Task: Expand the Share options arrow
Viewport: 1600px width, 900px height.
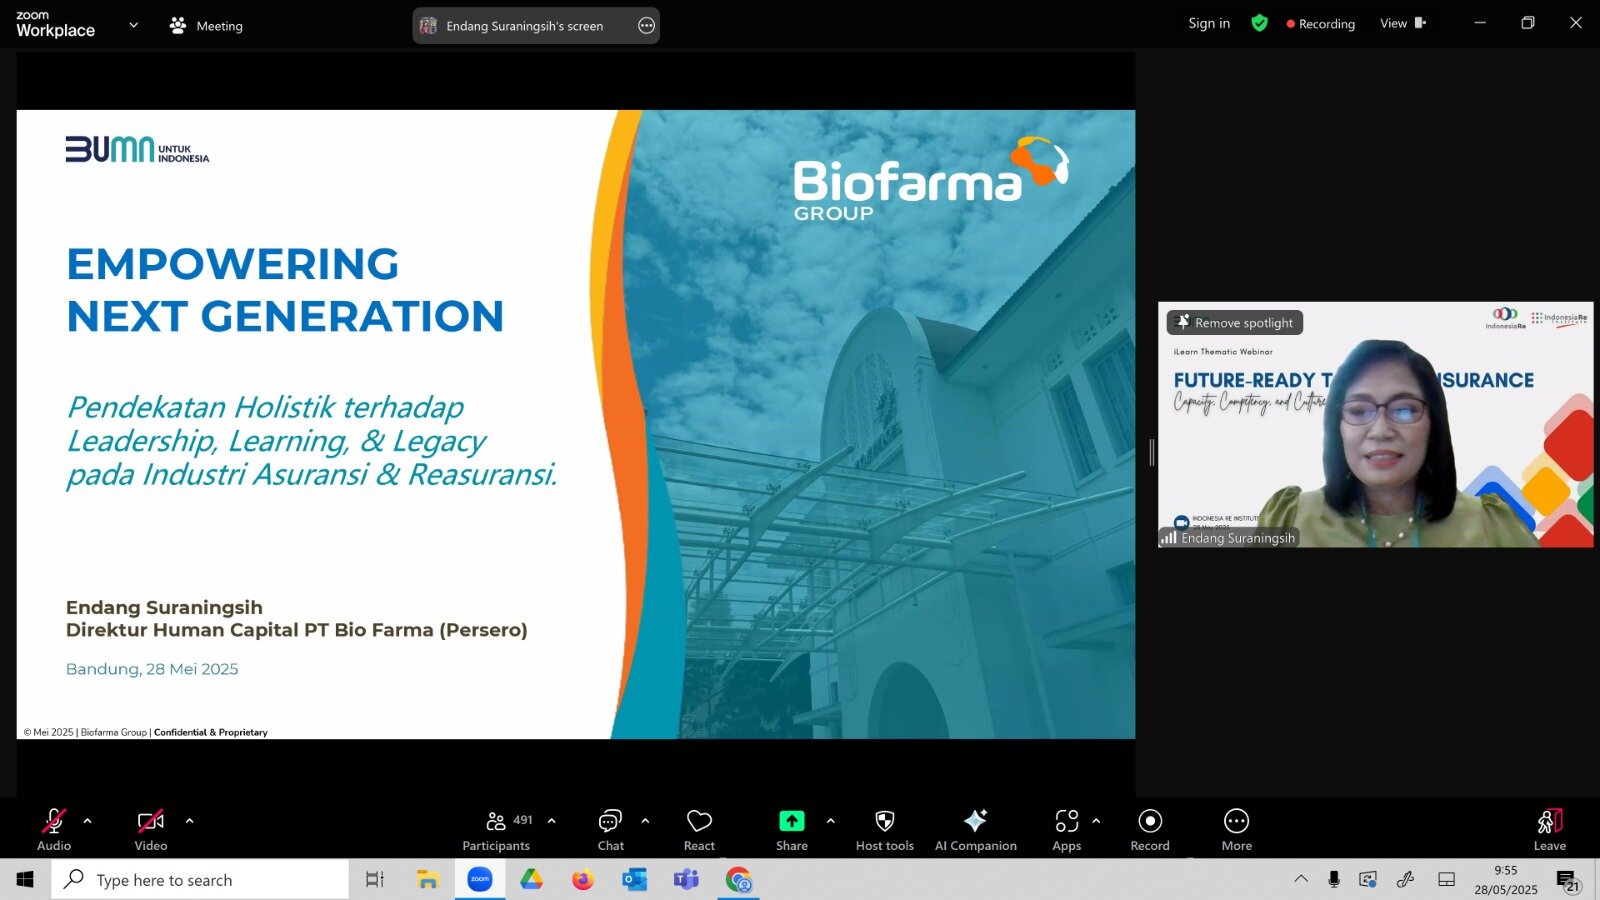Action: coord(831,821)
